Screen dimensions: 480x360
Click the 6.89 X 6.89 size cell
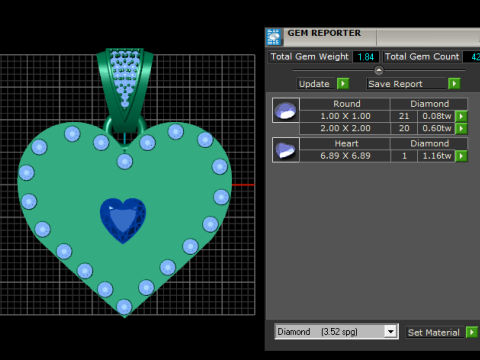(345, 156)
